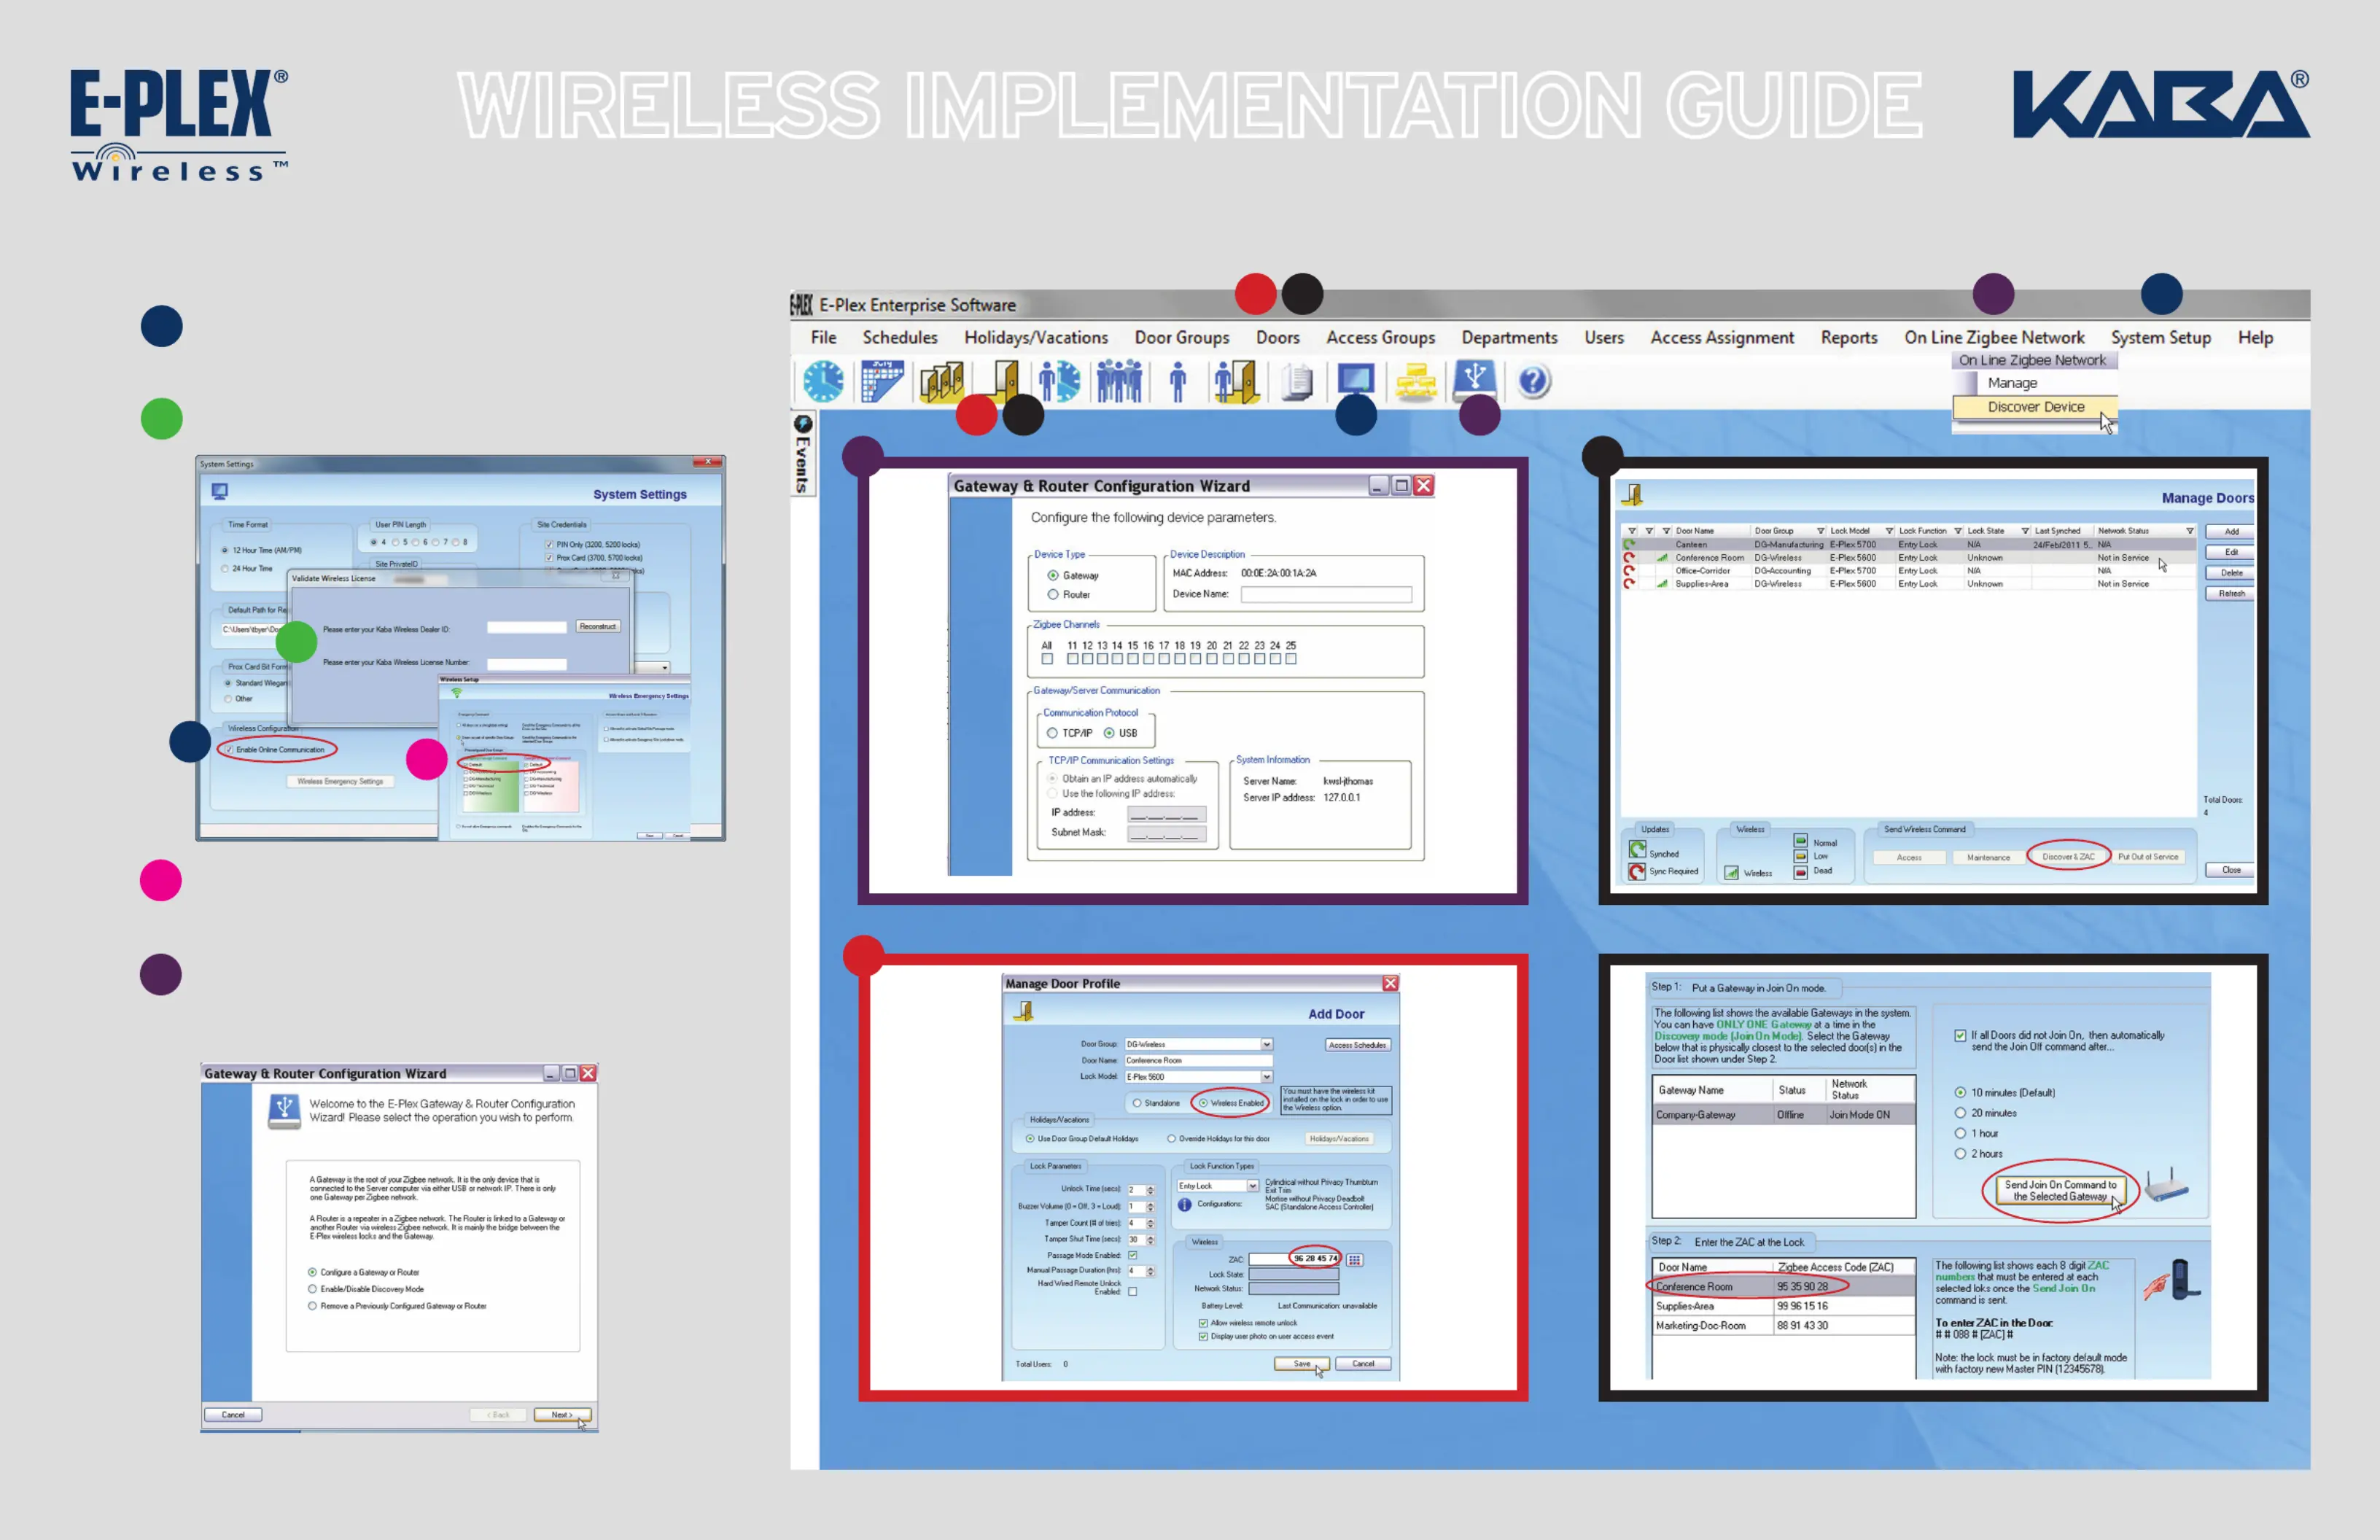Screen dimensions: 2380x1540
Task: Choose Manage from On Line Zigbee menu
Action: coord(2012,383)
